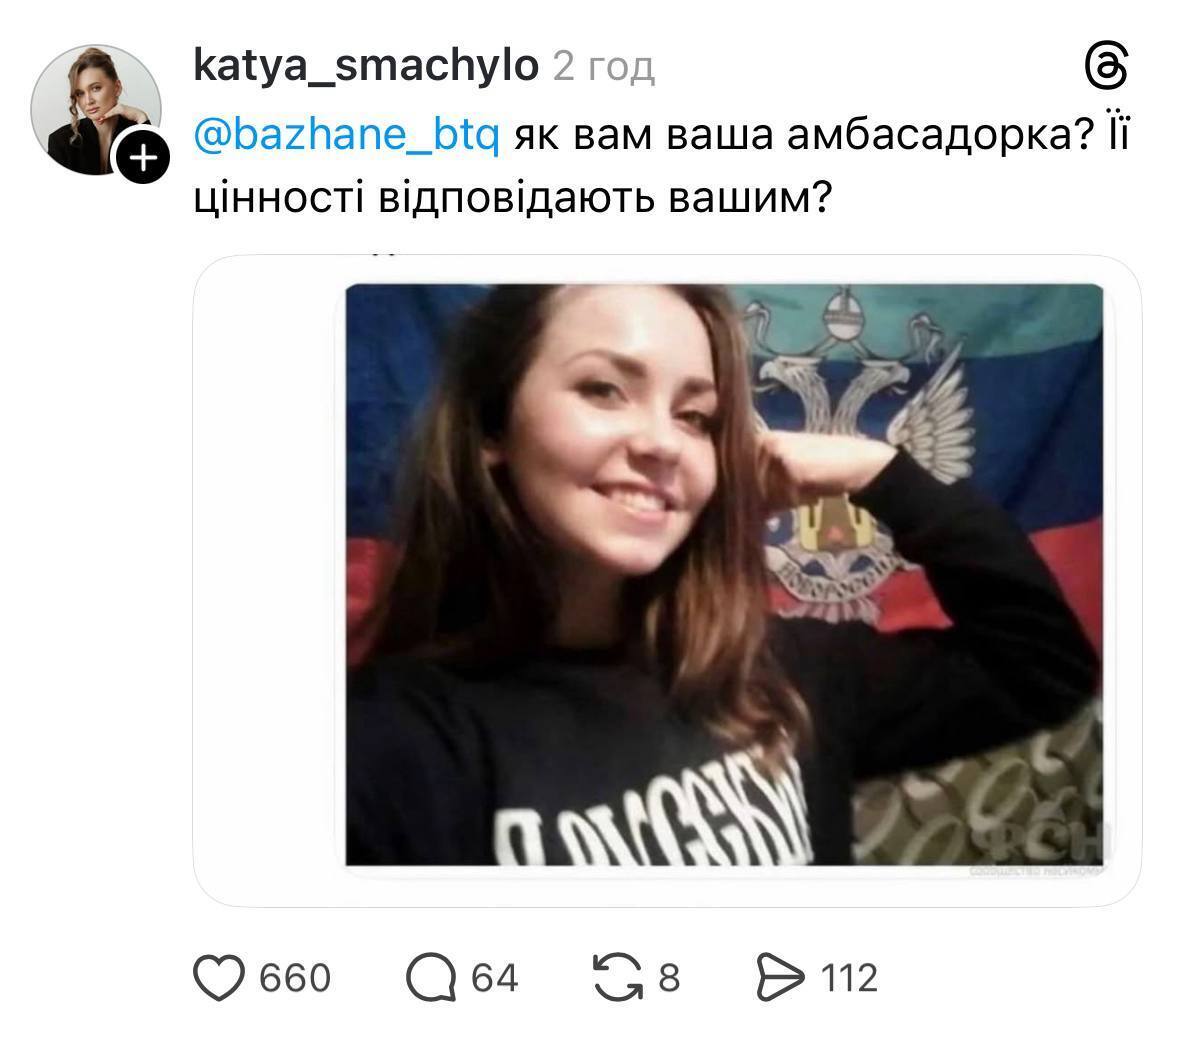The width and height of the screenshot is (1179, 1046).
Task: Open the @bazhane_btq mention
Action: coord(345,135)
